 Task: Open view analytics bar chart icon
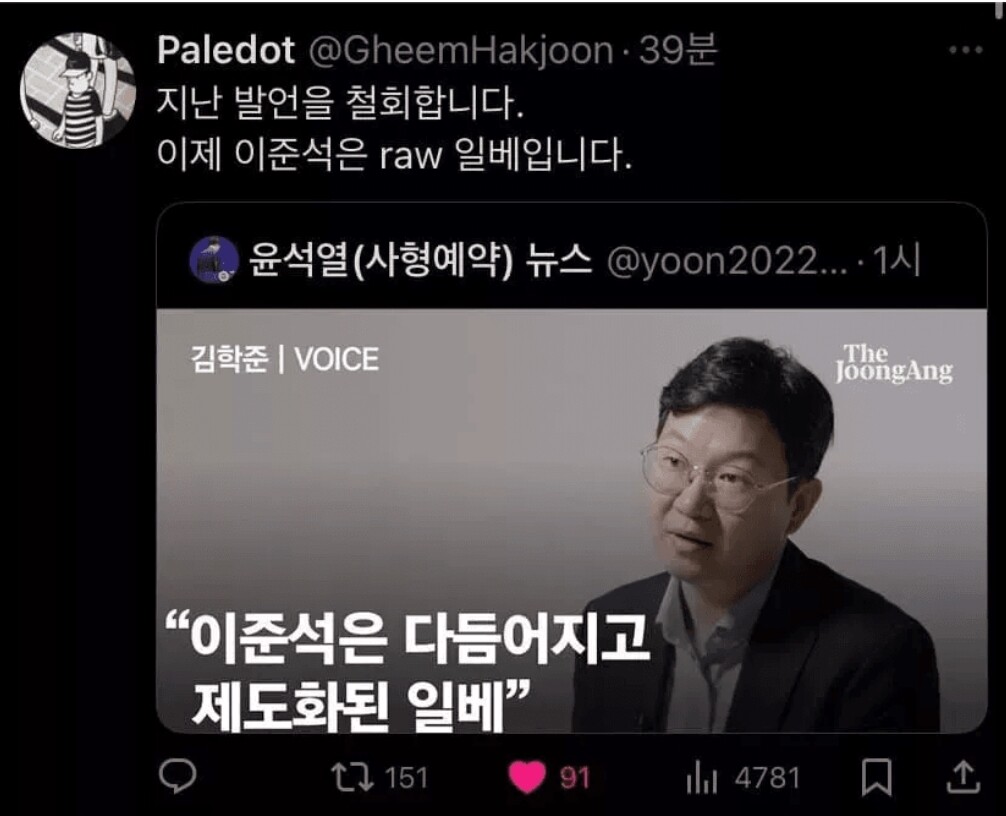click(x=701, y=778)
